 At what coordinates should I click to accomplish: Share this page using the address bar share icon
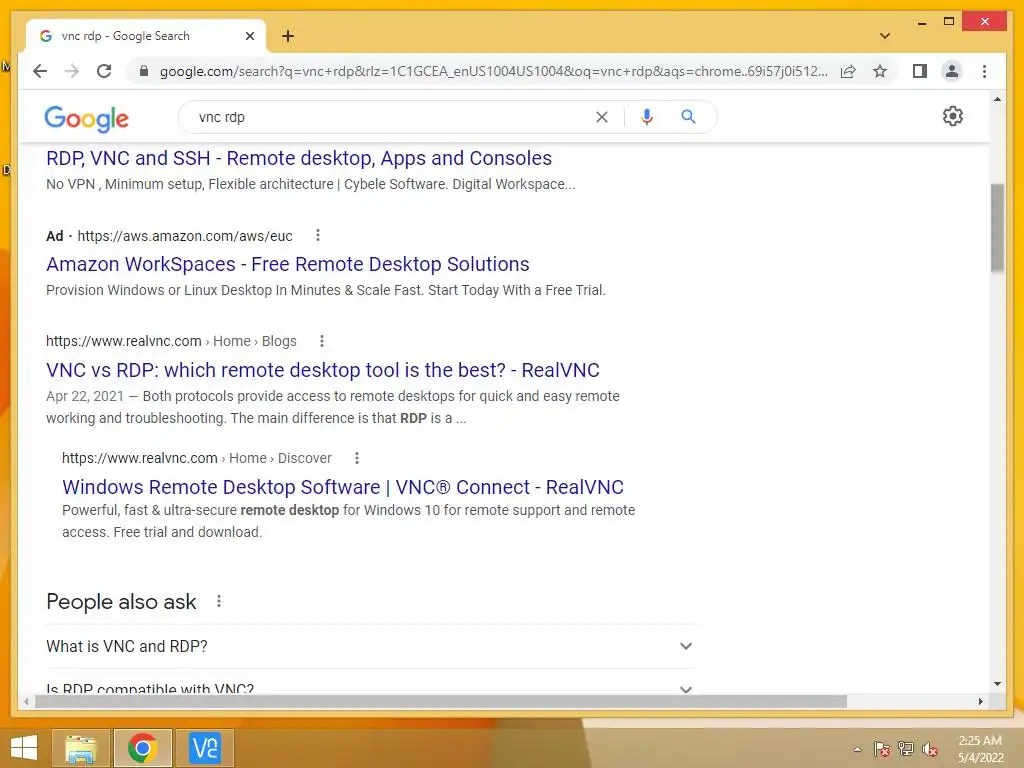point(848,71)
